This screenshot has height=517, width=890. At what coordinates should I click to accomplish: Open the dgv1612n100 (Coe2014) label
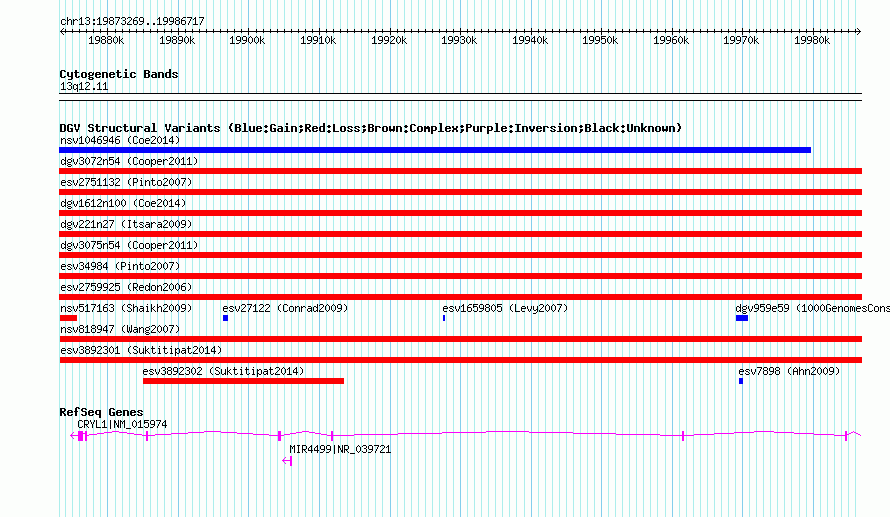click(x=123, y=203)
